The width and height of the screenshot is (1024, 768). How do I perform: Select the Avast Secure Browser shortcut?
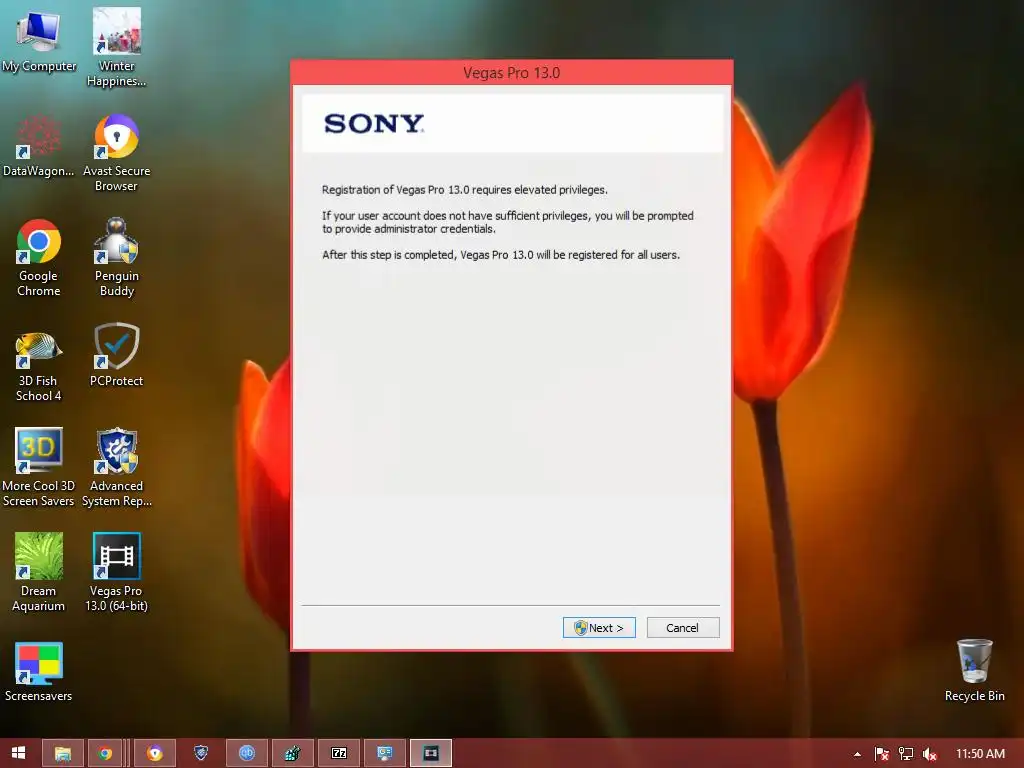point(116,153)
